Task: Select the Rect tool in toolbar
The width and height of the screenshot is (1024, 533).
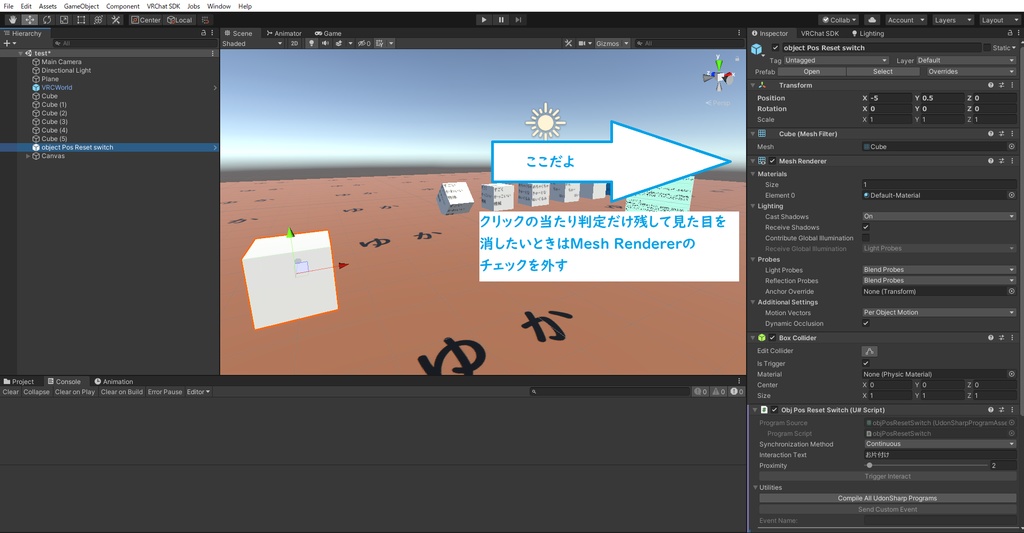Action: [81, 20]
